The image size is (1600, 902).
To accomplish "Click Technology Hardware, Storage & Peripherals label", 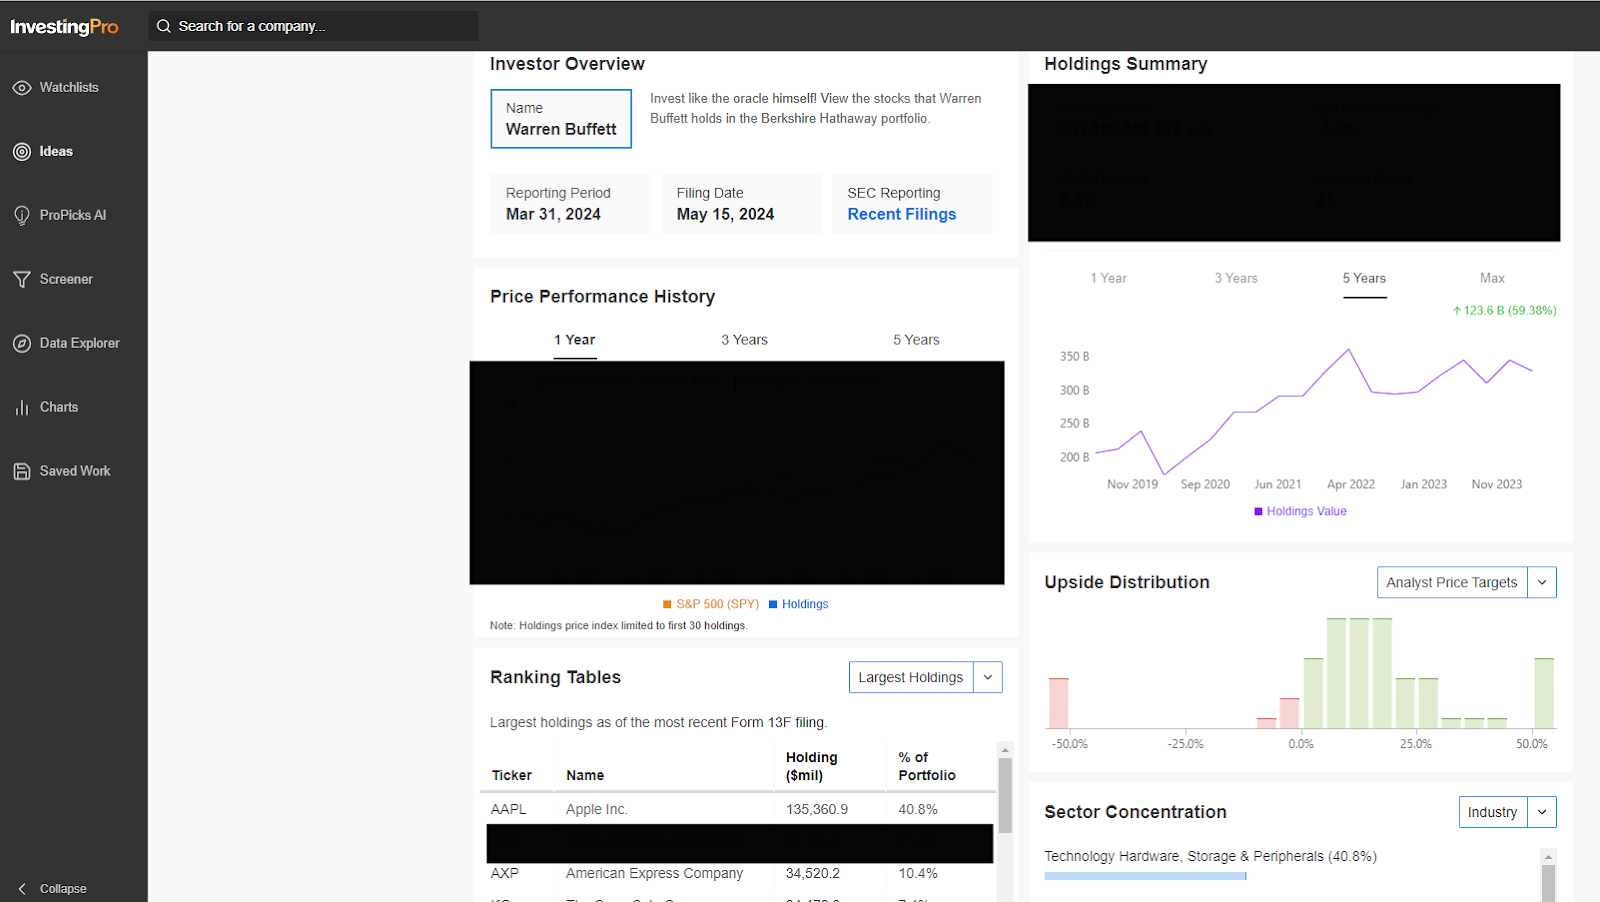I will (x=1210, y=857).
